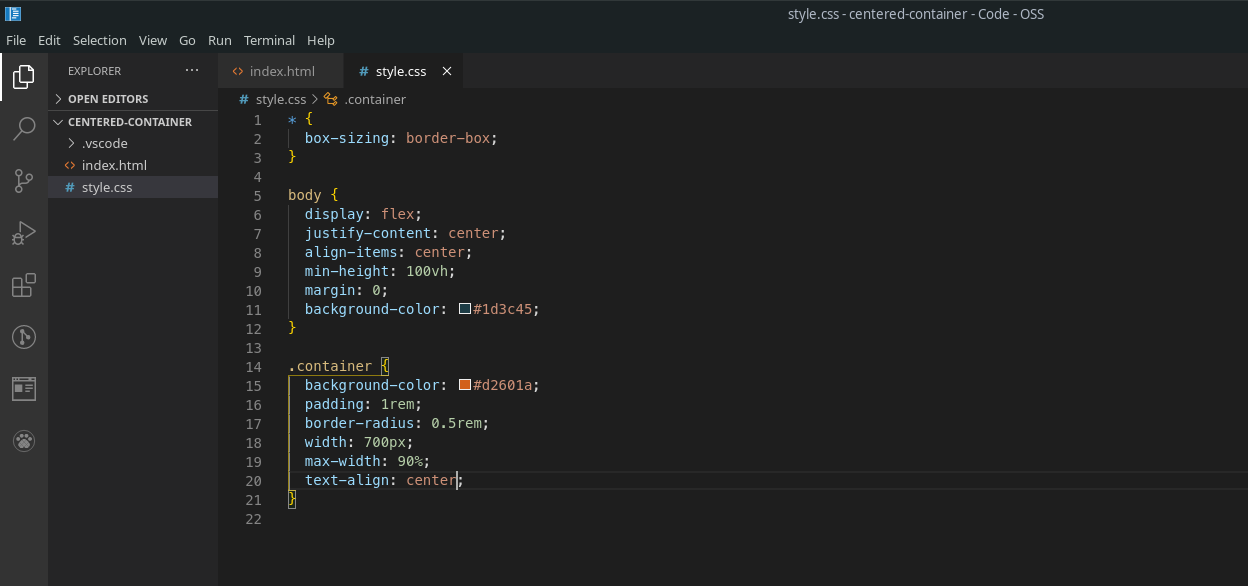Open the Terminal menu
1248x586 pixels.
pos(269,40)
